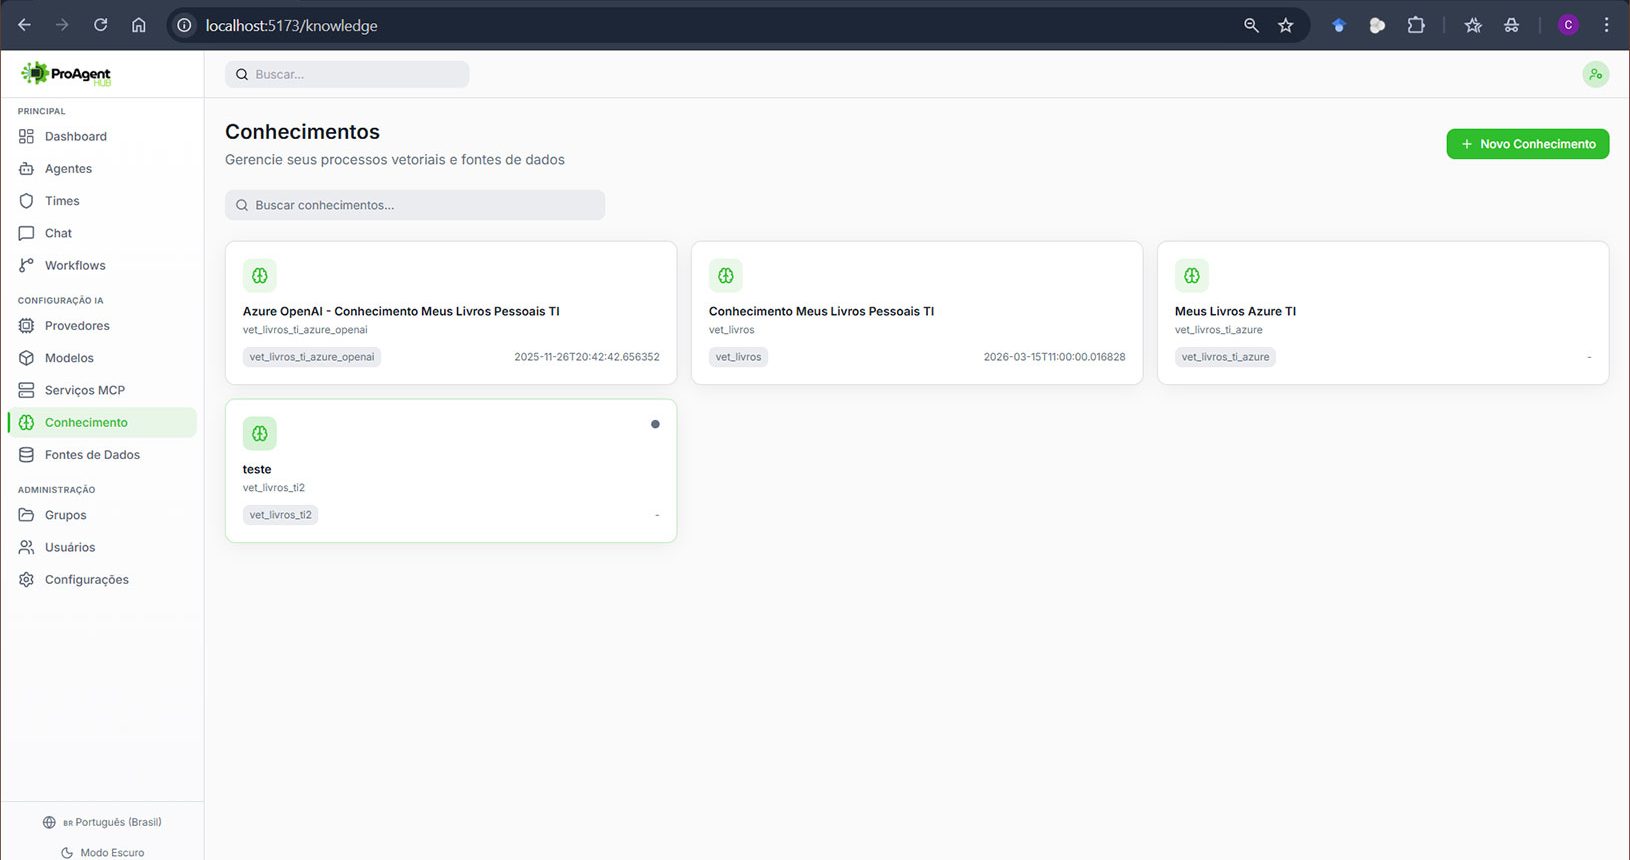
Task: Open the Português (Brasil) language selector
Action: click(102, 822)
